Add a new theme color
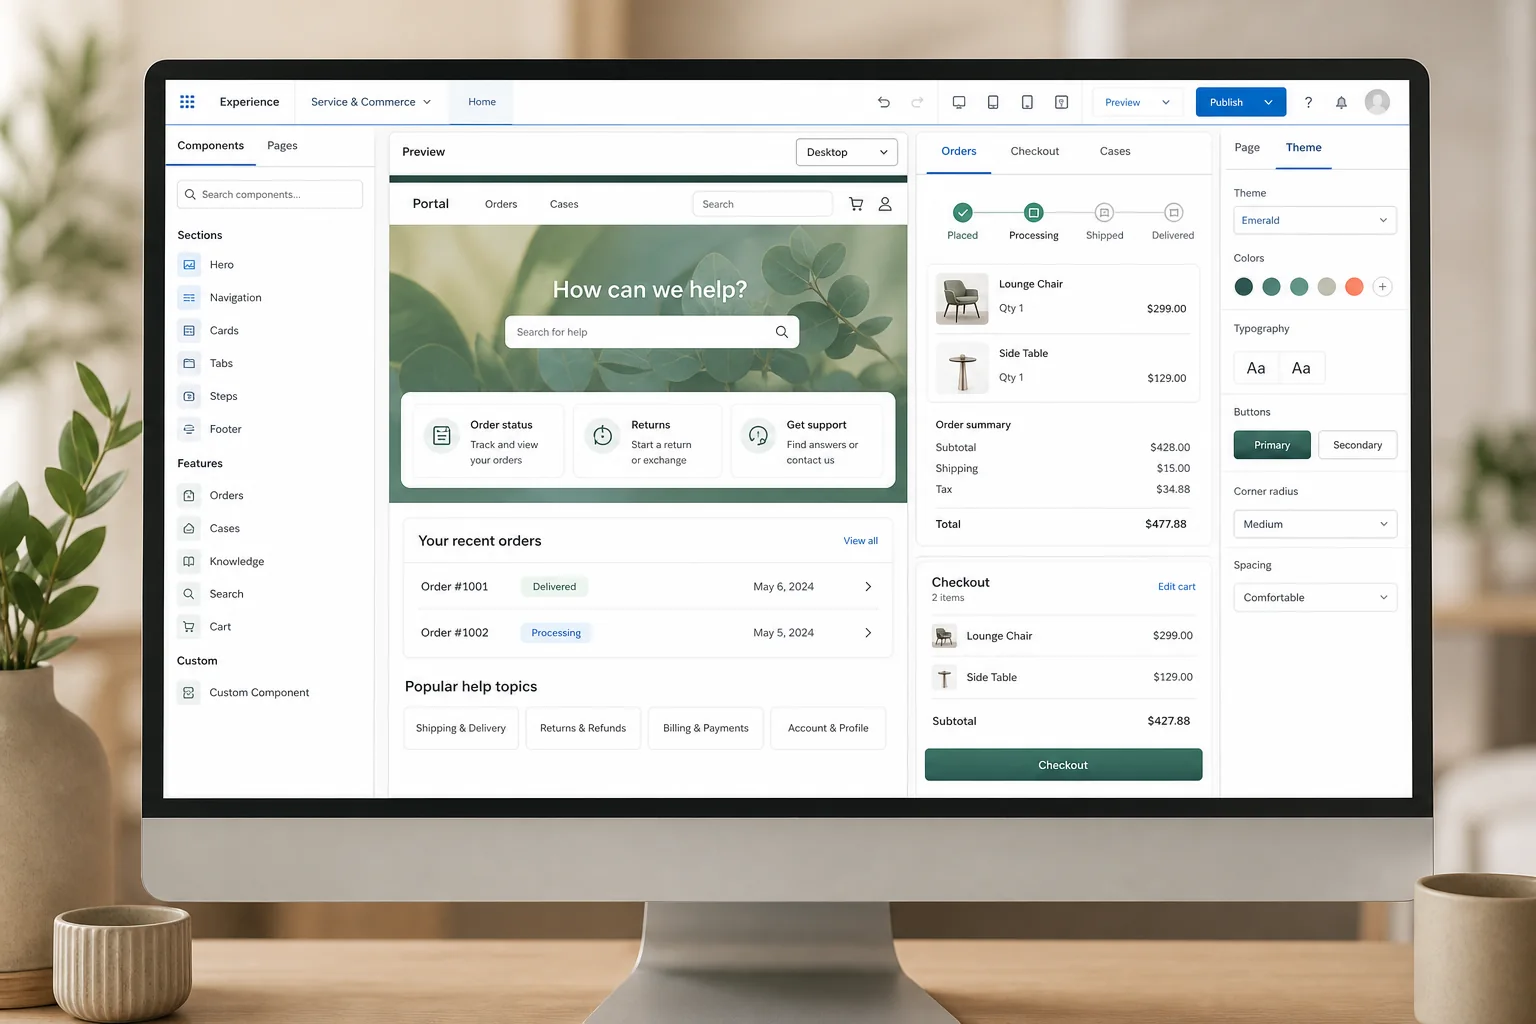Screen dimensions: 1536x1024 click(x=1382, y=287)
